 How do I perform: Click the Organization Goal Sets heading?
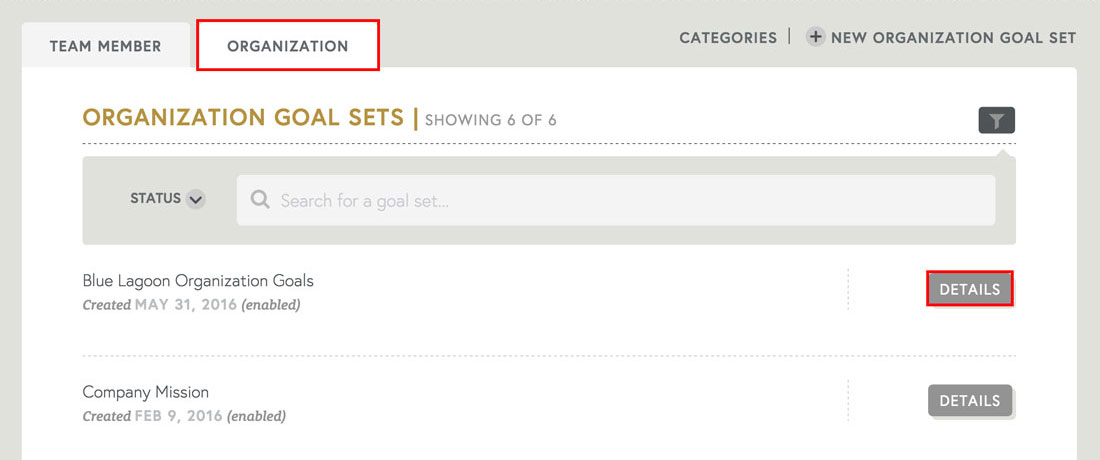[243, 118]
